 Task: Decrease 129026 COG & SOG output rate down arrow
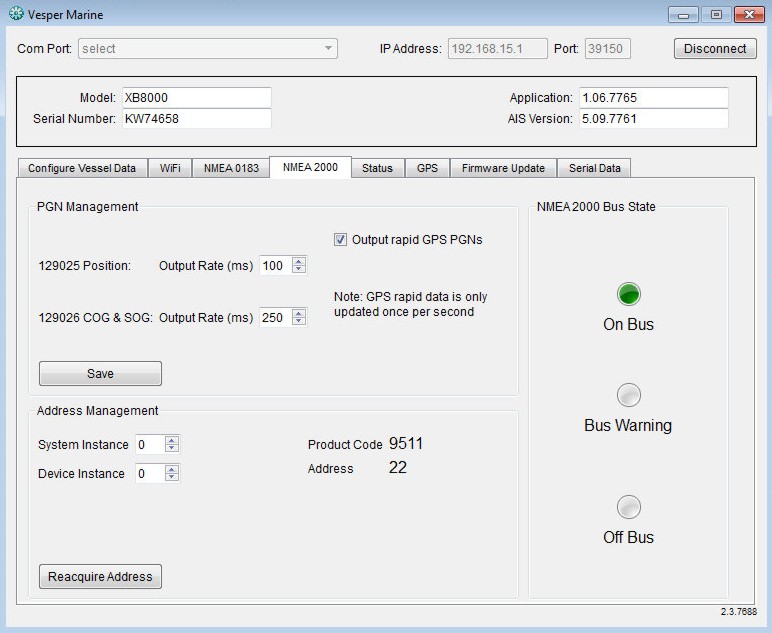tap(299, 322)
